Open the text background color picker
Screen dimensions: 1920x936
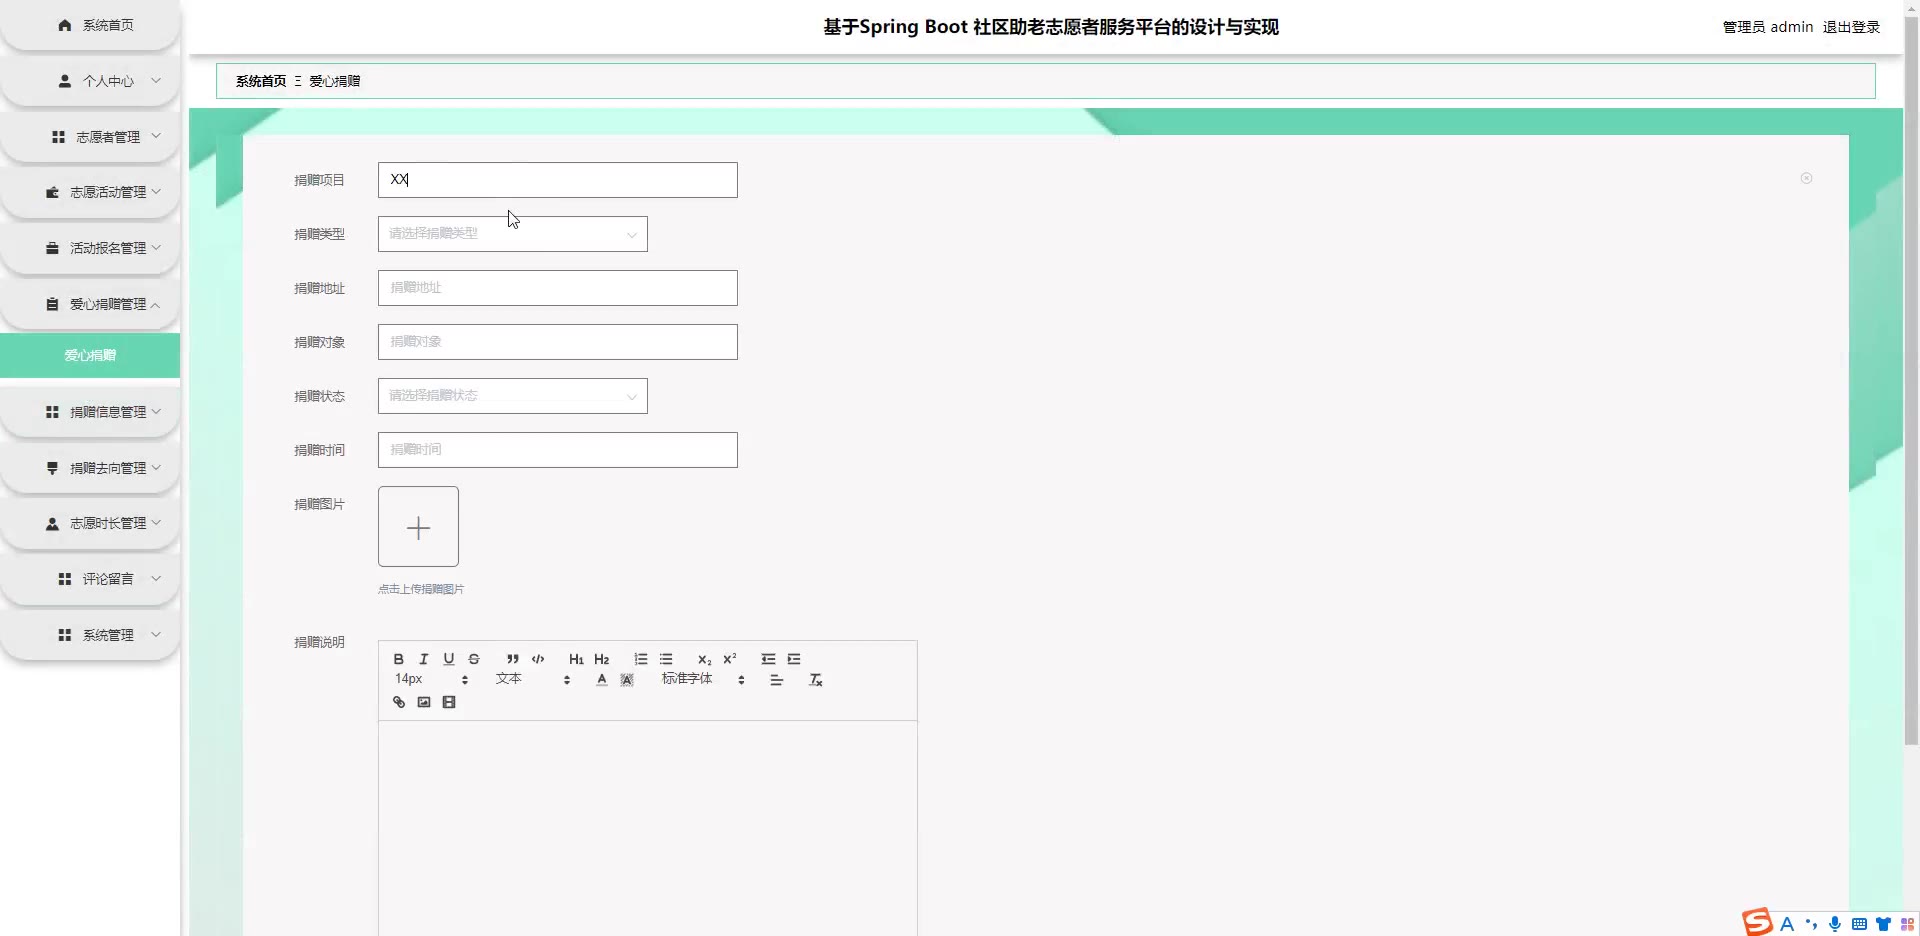627,680
